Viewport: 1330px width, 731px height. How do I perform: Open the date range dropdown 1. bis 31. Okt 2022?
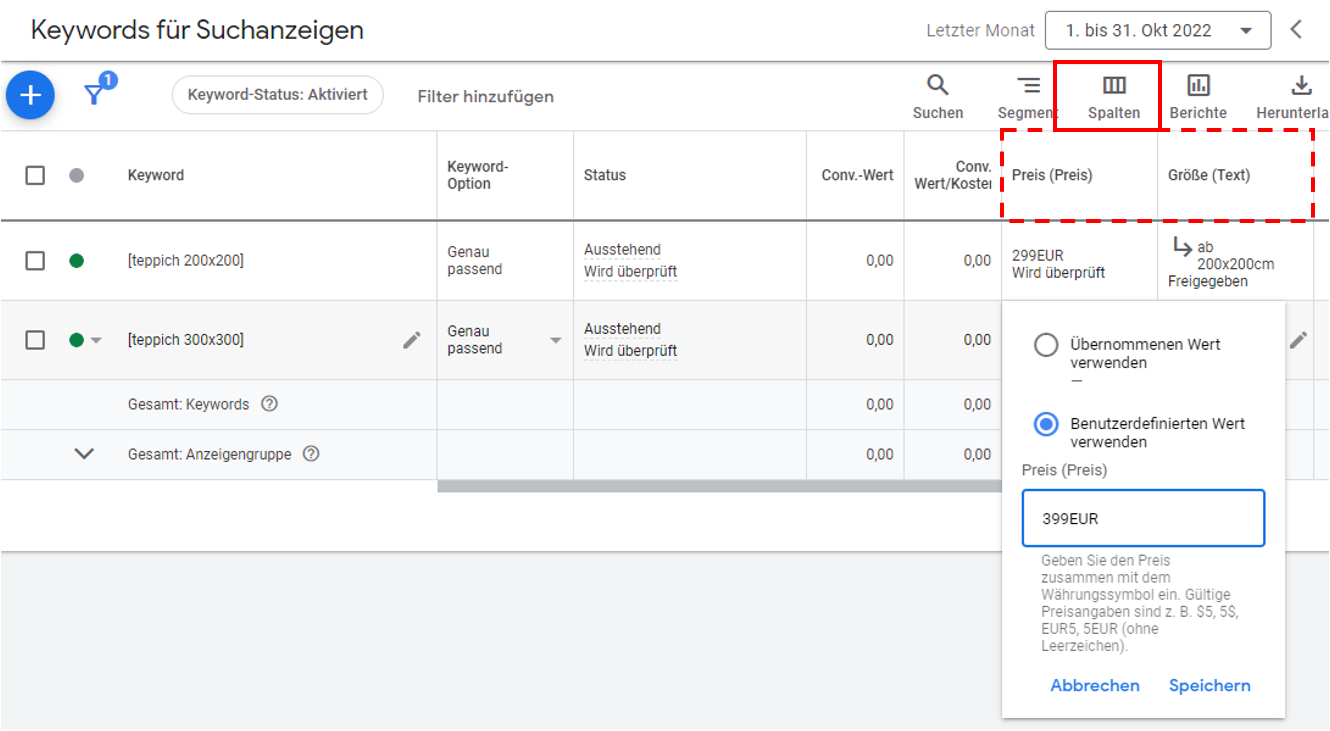1157,30
